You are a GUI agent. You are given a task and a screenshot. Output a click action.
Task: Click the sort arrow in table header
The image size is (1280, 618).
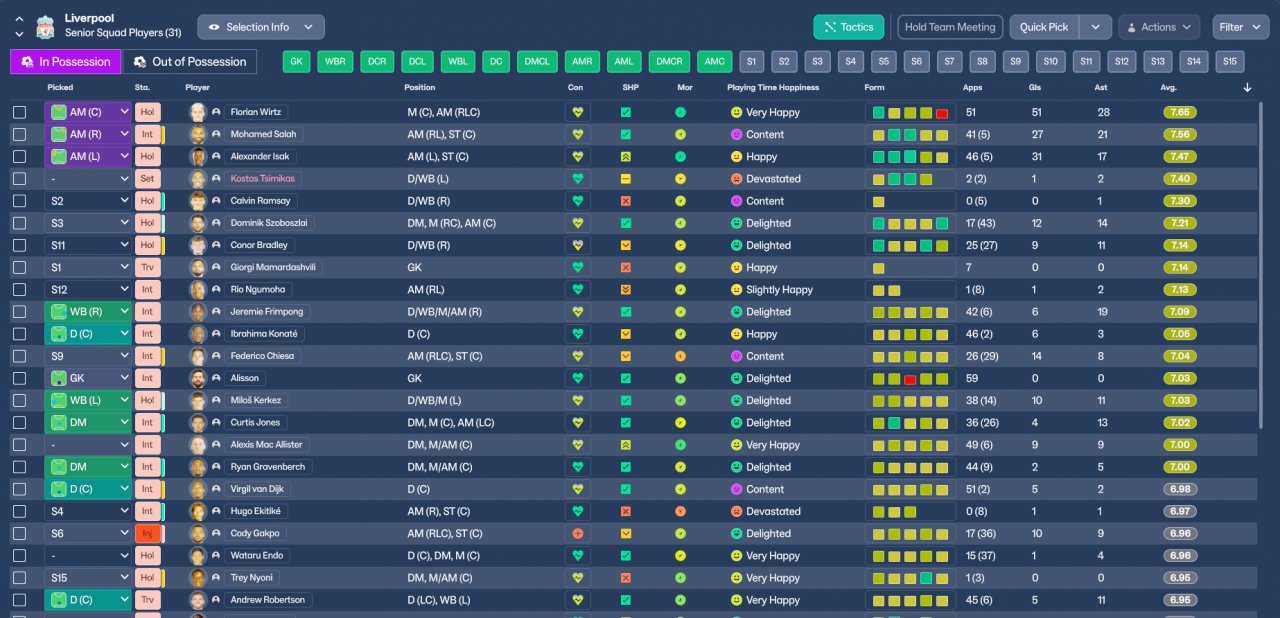(x=1247, y=88)
